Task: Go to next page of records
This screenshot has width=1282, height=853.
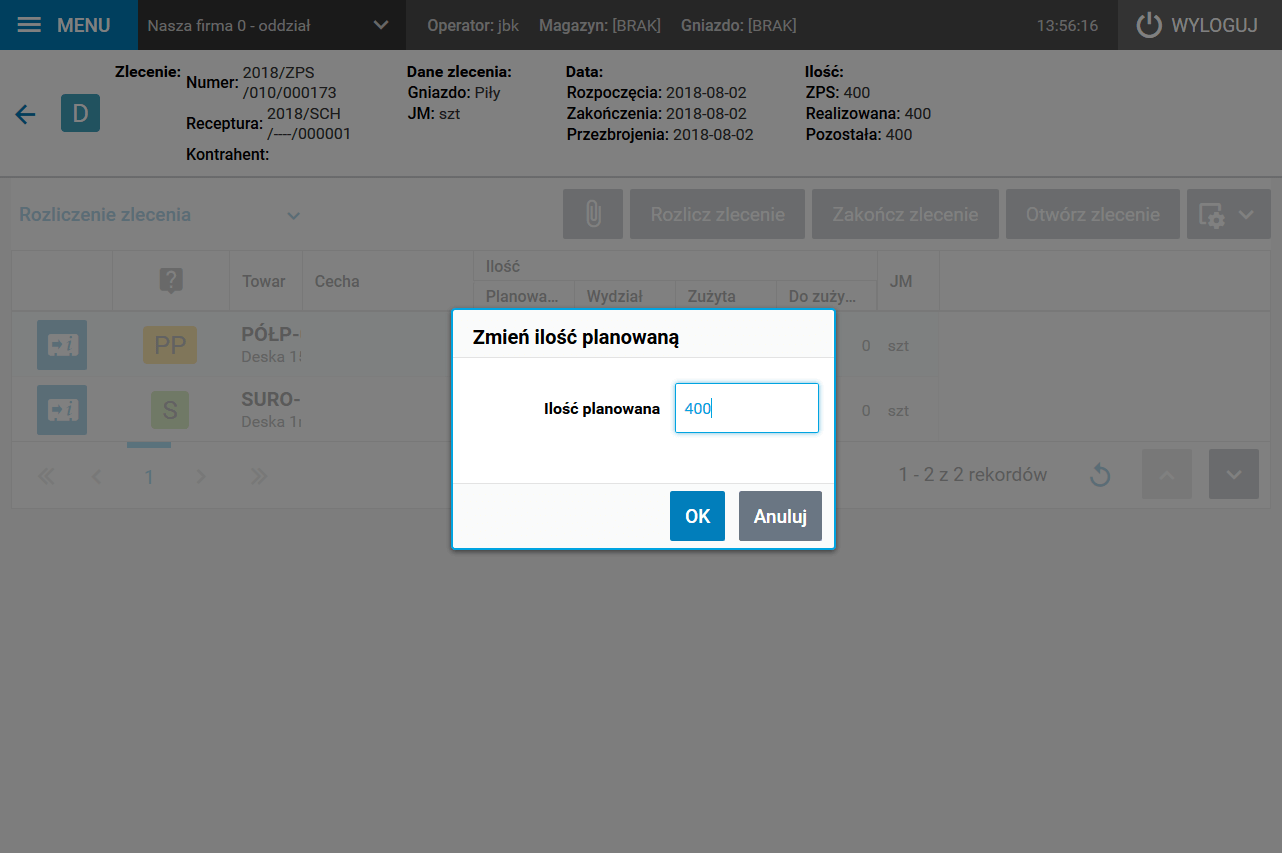Action: (201, 476)
